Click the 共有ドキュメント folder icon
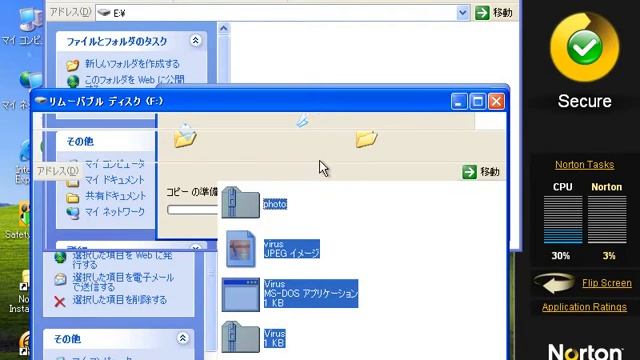 coord(73,198)
